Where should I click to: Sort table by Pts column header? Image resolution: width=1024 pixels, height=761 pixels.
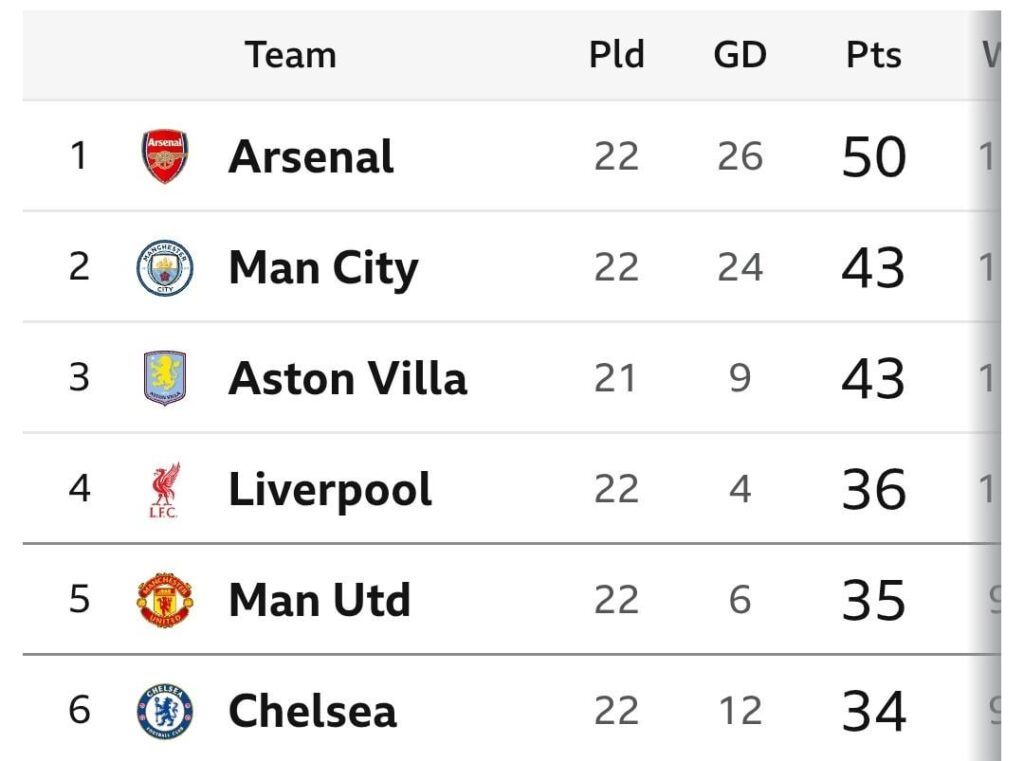click(874, 55)
